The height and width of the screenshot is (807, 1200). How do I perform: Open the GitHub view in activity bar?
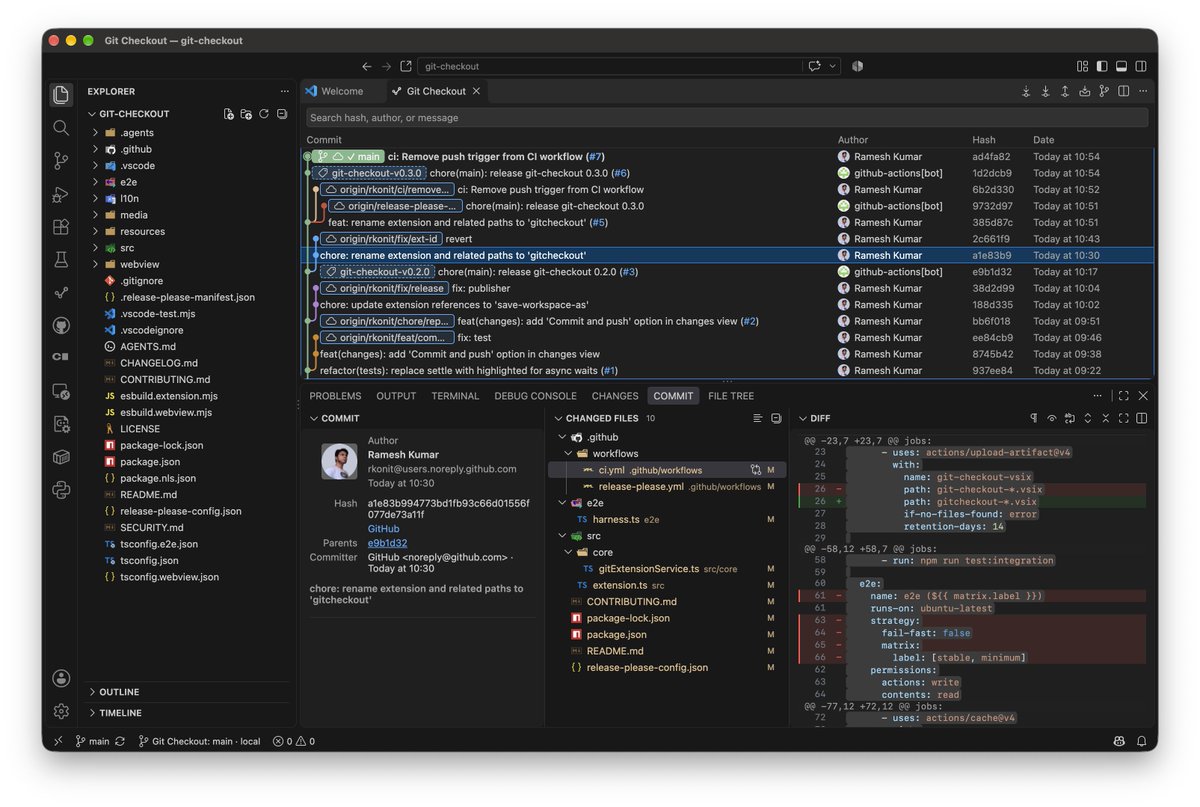[x=61, y=326]
